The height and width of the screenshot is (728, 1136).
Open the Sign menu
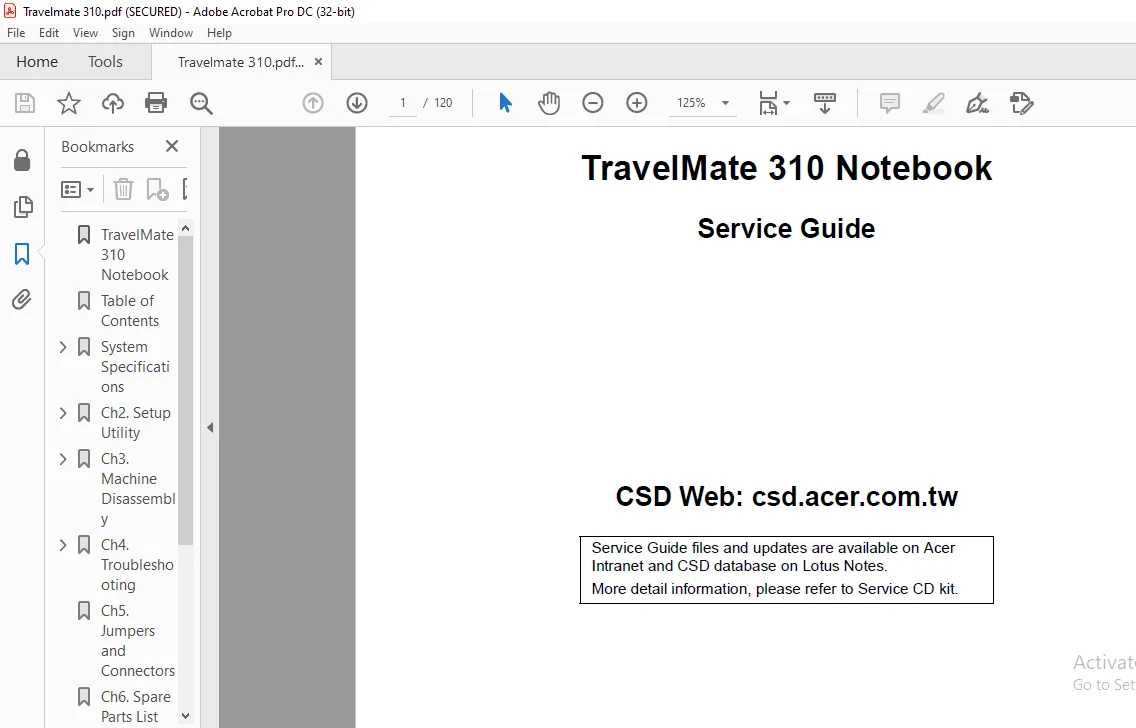click(x=123, y=33)
